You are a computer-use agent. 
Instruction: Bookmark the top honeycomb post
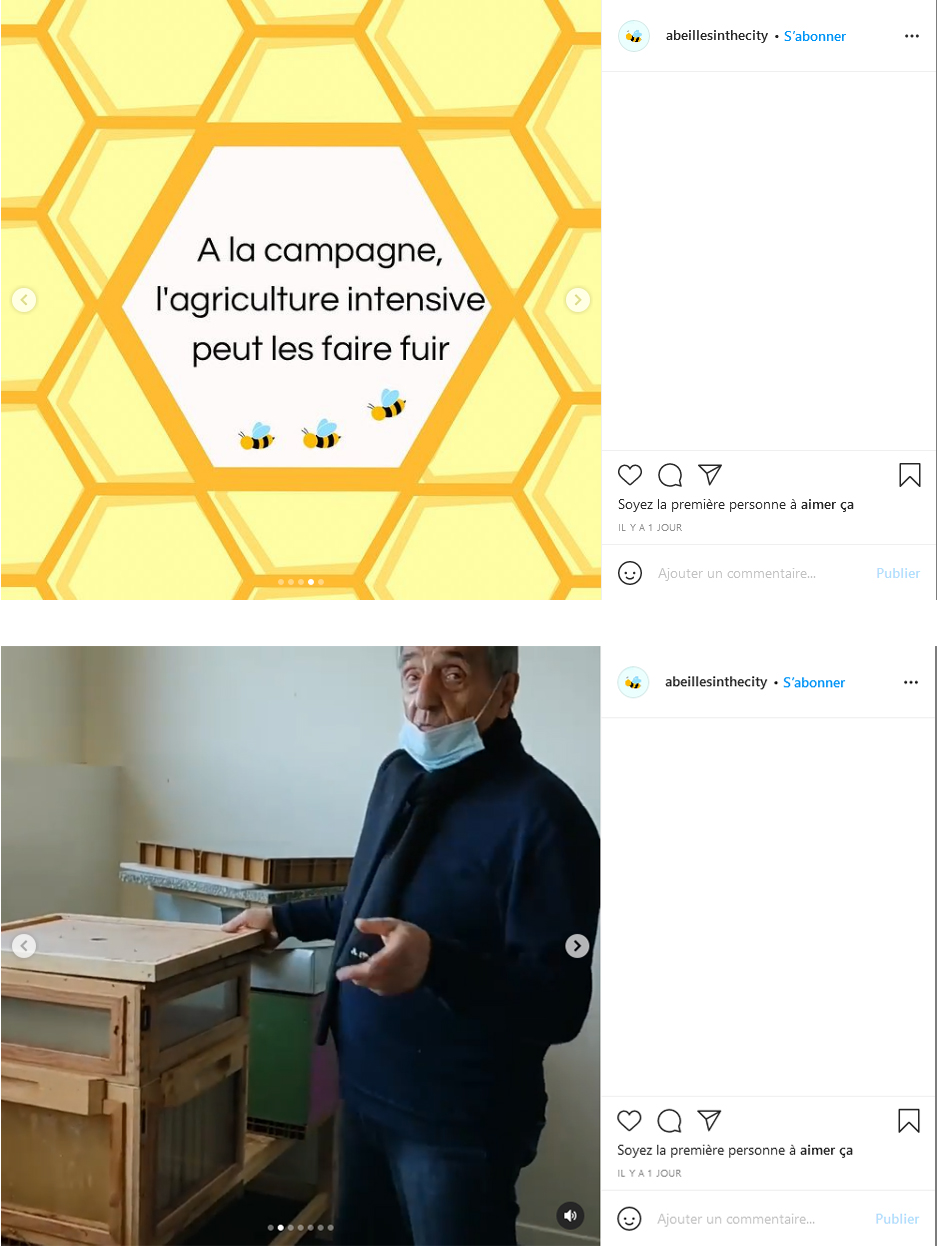(x=909, y=475)
